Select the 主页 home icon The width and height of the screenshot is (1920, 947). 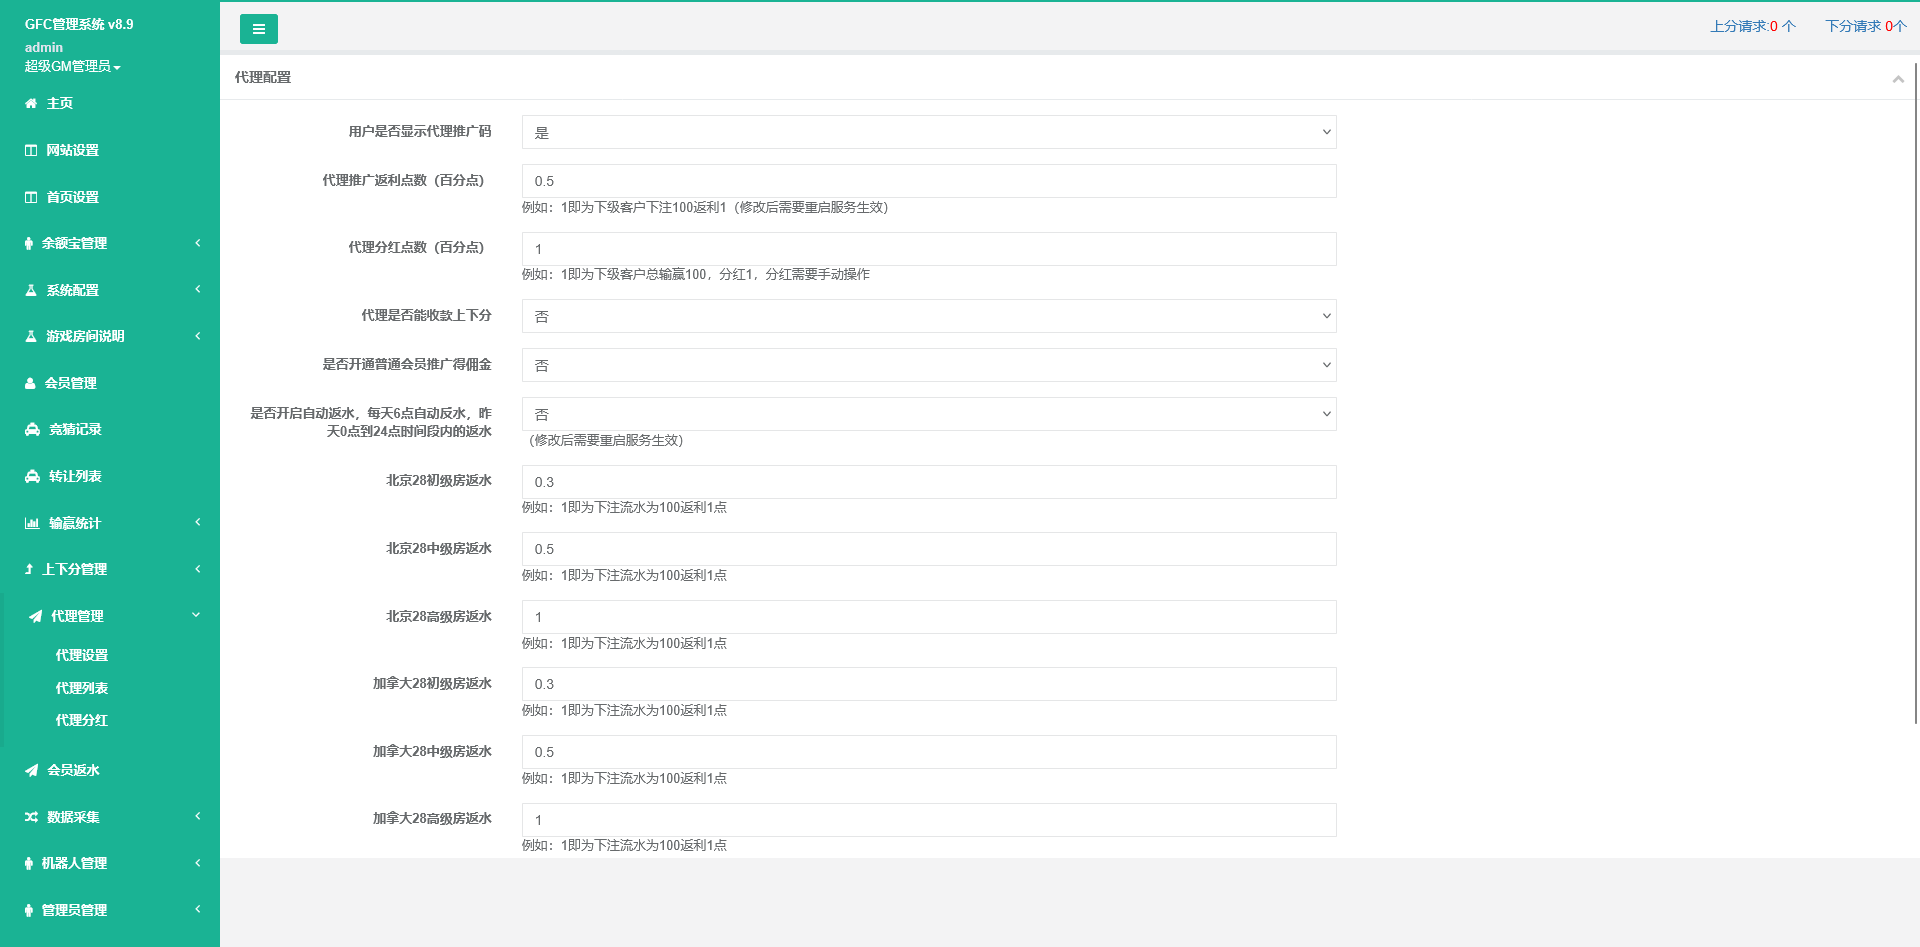[x=31, y=103]
